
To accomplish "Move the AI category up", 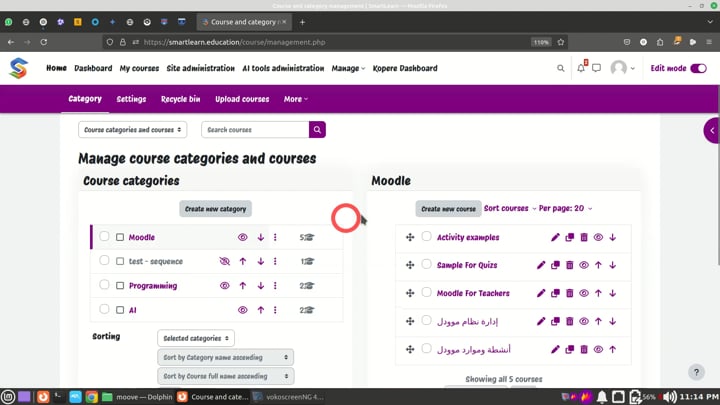I will pos(261,310).
